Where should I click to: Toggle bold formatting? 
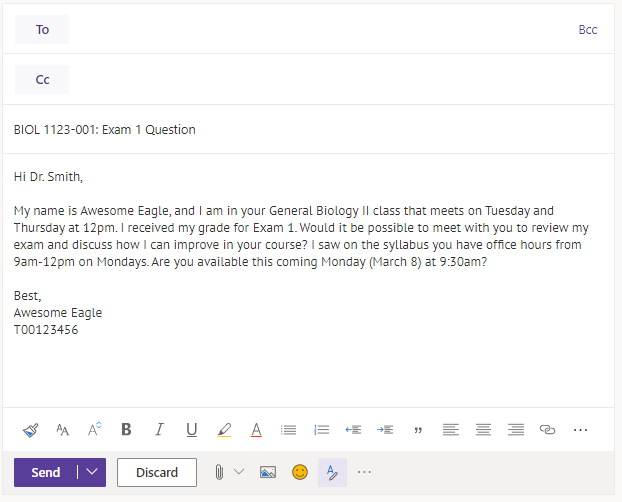(126, 430)
